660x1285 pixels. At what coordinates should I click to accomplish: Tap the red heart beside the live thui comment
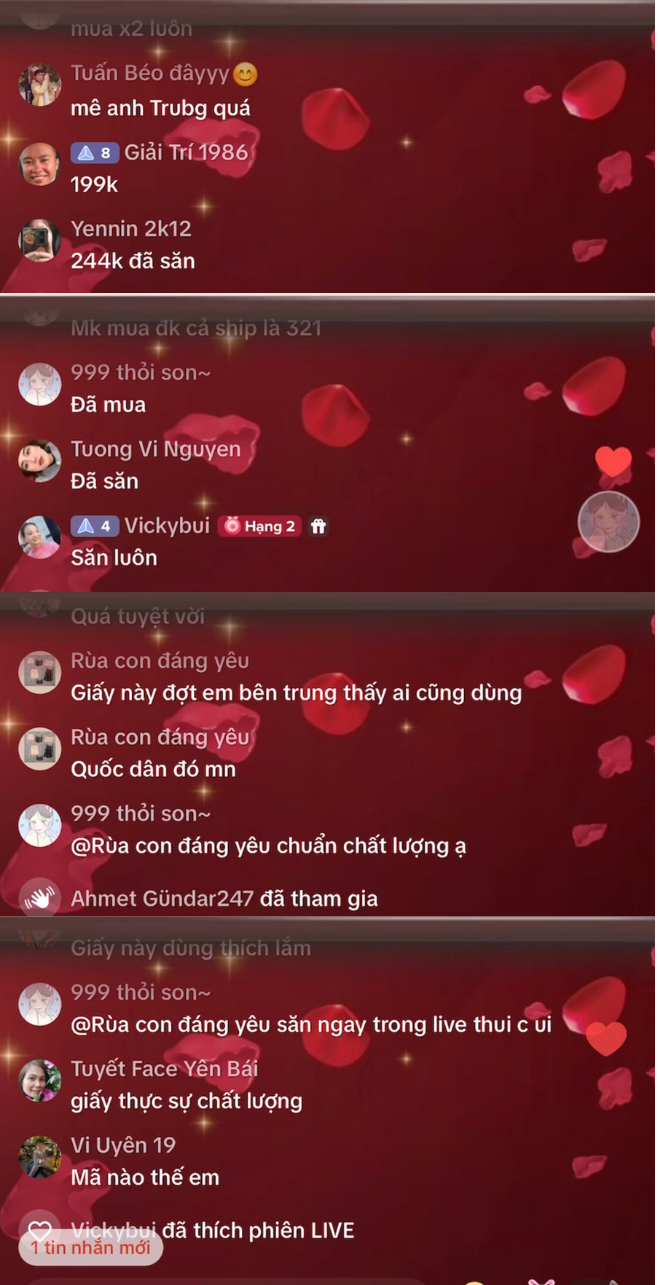click(x=606, y=1039)
